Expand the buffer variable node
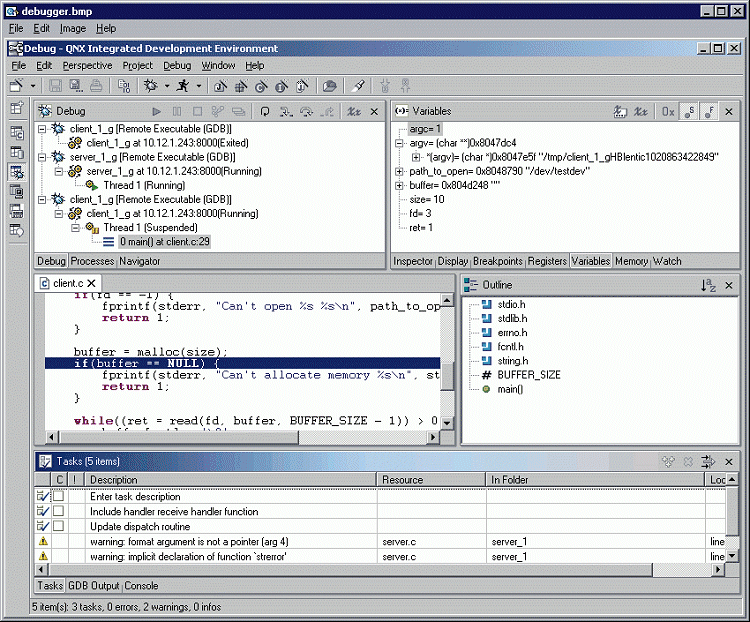 [x=399, y=185]
